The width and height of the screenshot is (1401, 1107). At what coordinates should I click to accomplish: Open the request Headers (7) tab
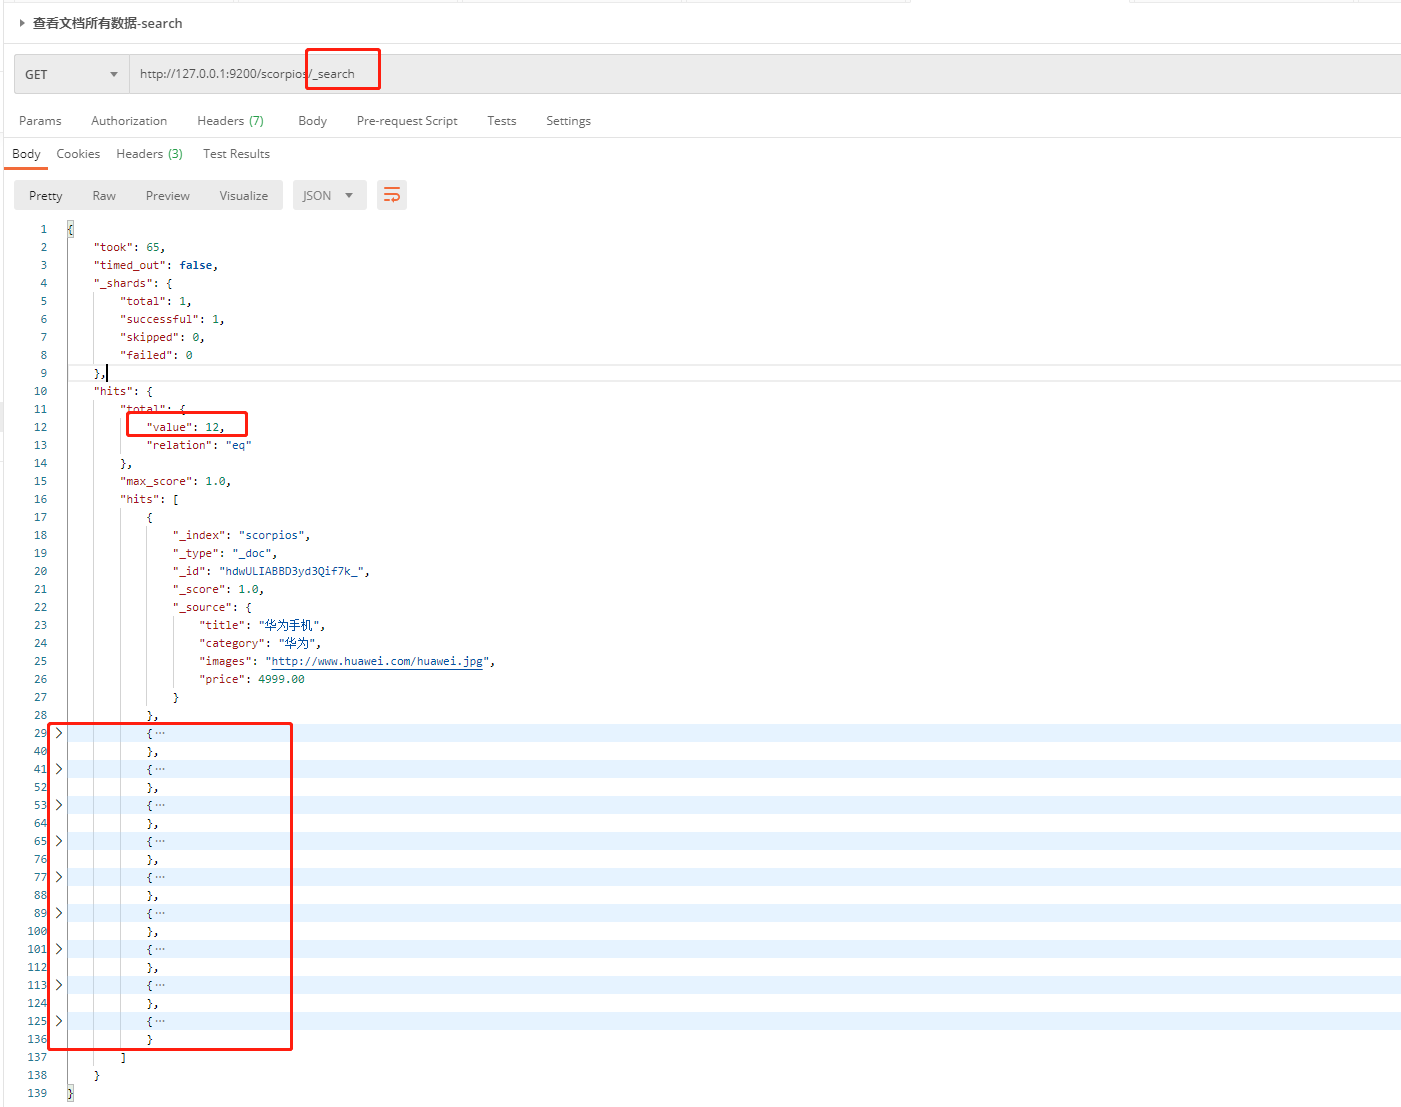point(230,121)
